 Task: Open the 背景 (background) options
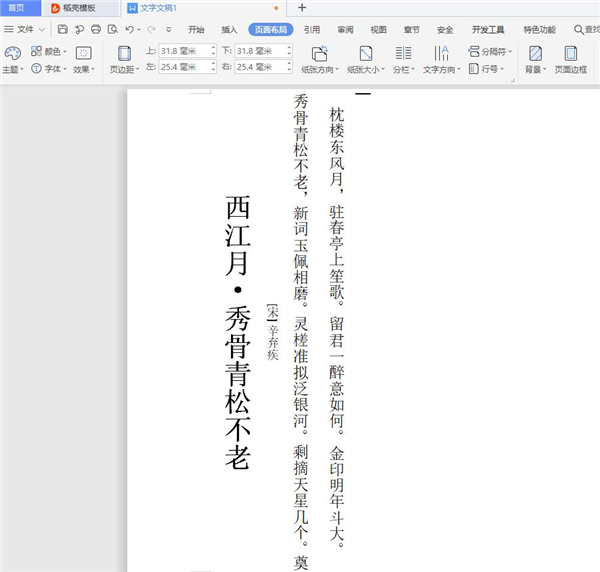535,53
